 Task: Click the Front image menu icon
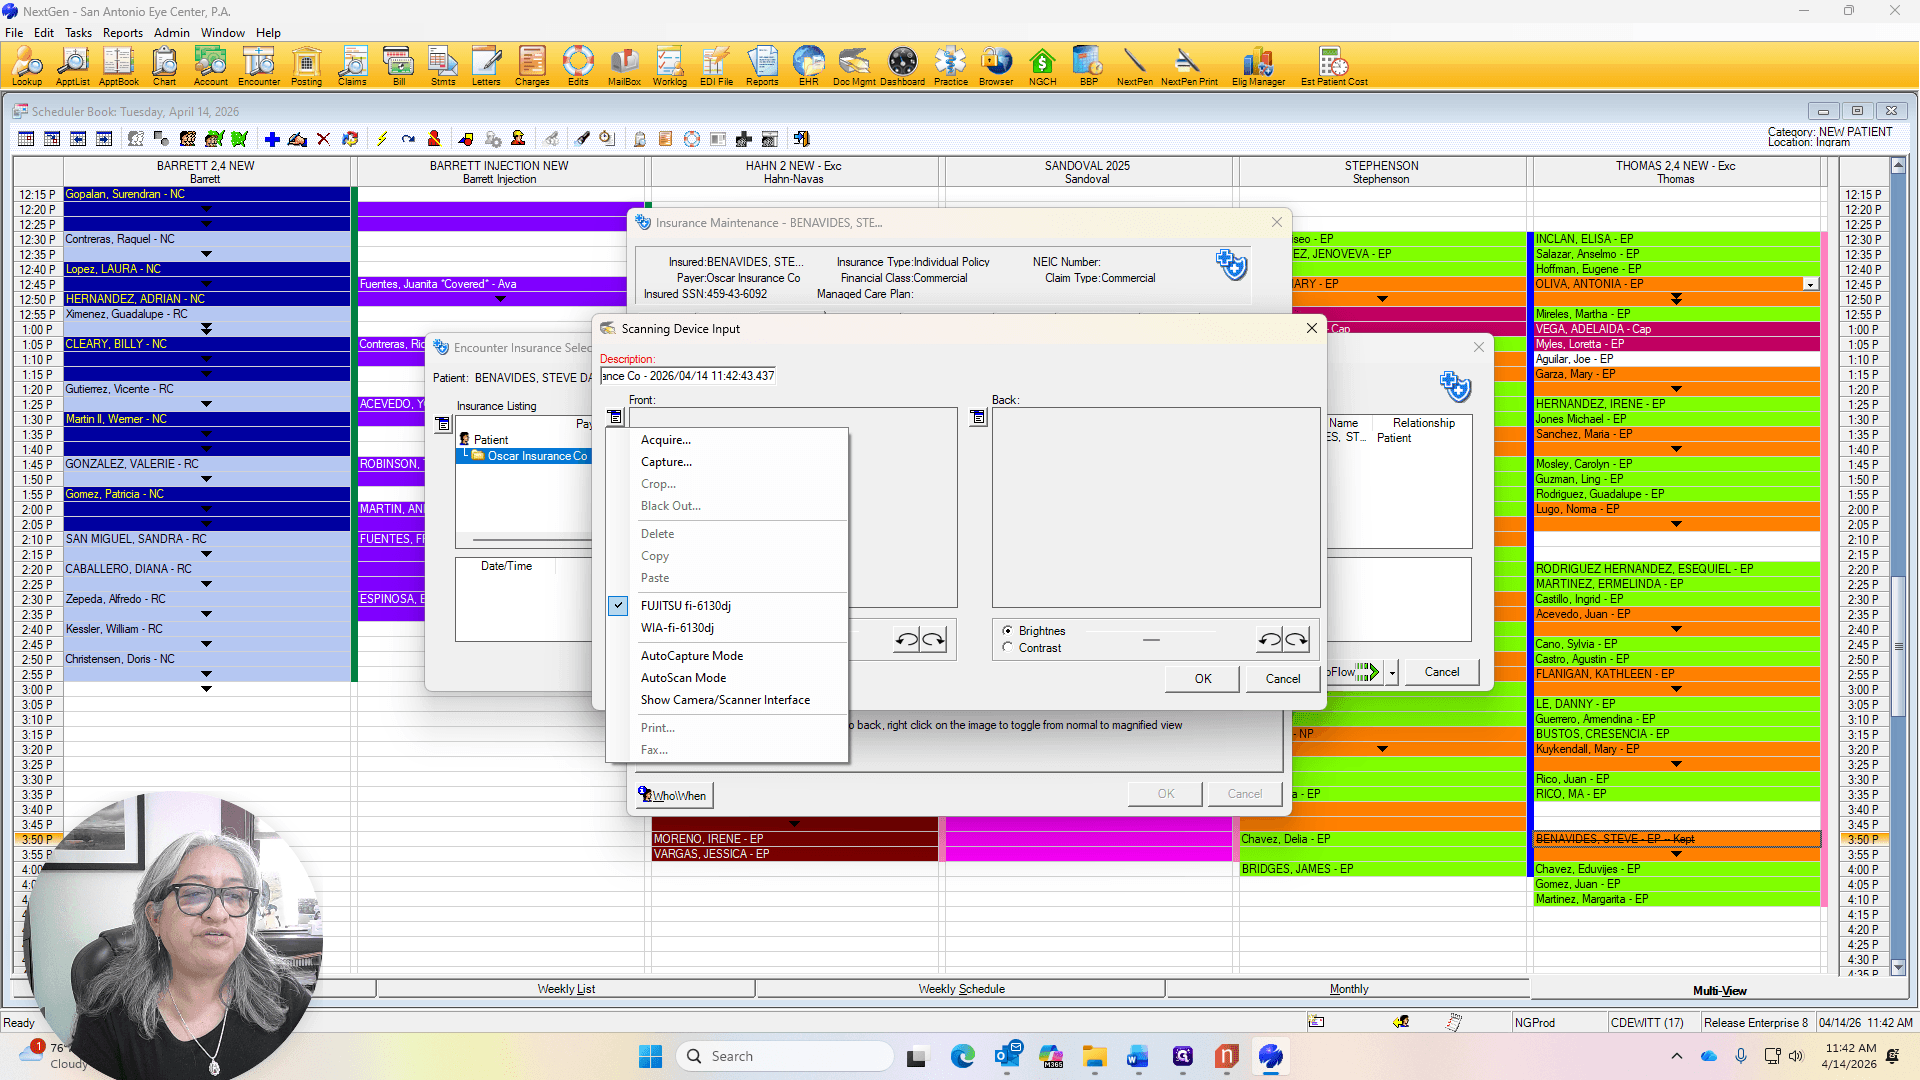coord(615,417)
